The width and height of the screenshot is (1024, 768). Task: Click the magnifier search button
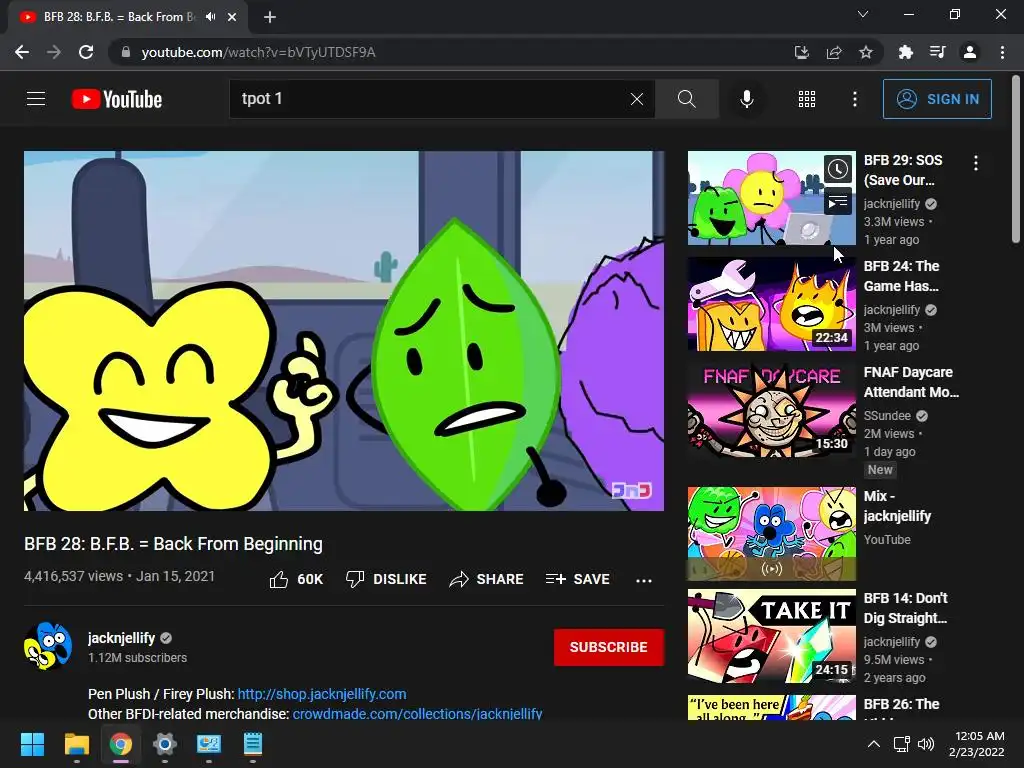click(686, 99)
